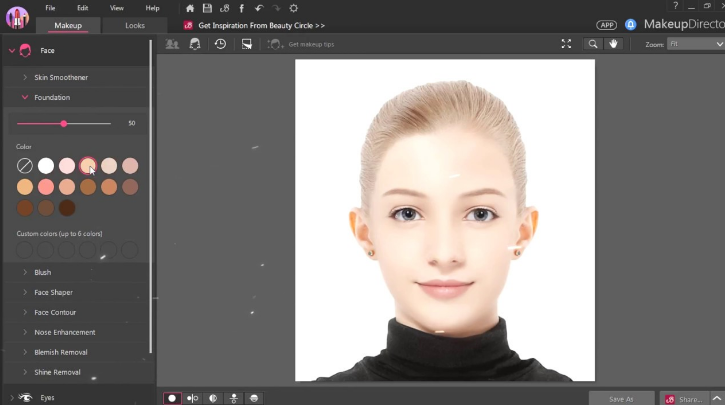Click the notification bell icon
The height and width of the screenshot is (405, 725).
(630, 25)
